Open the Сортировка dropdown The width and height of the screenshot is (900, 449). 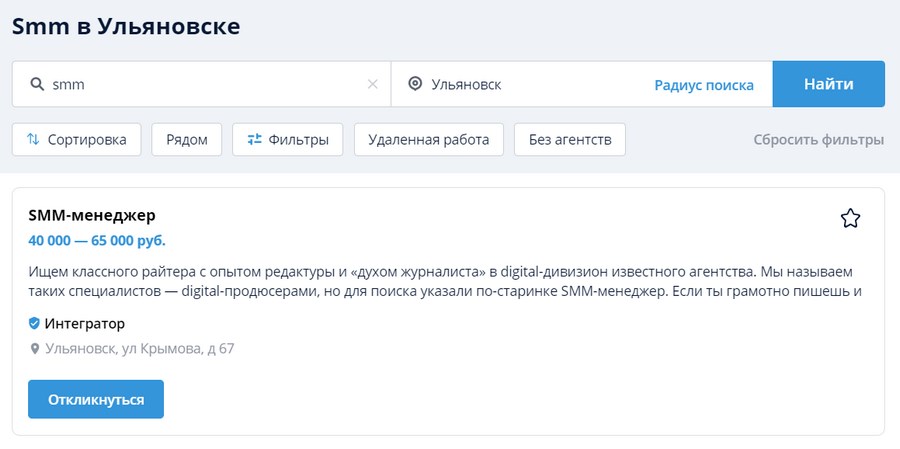pos(76,140)
